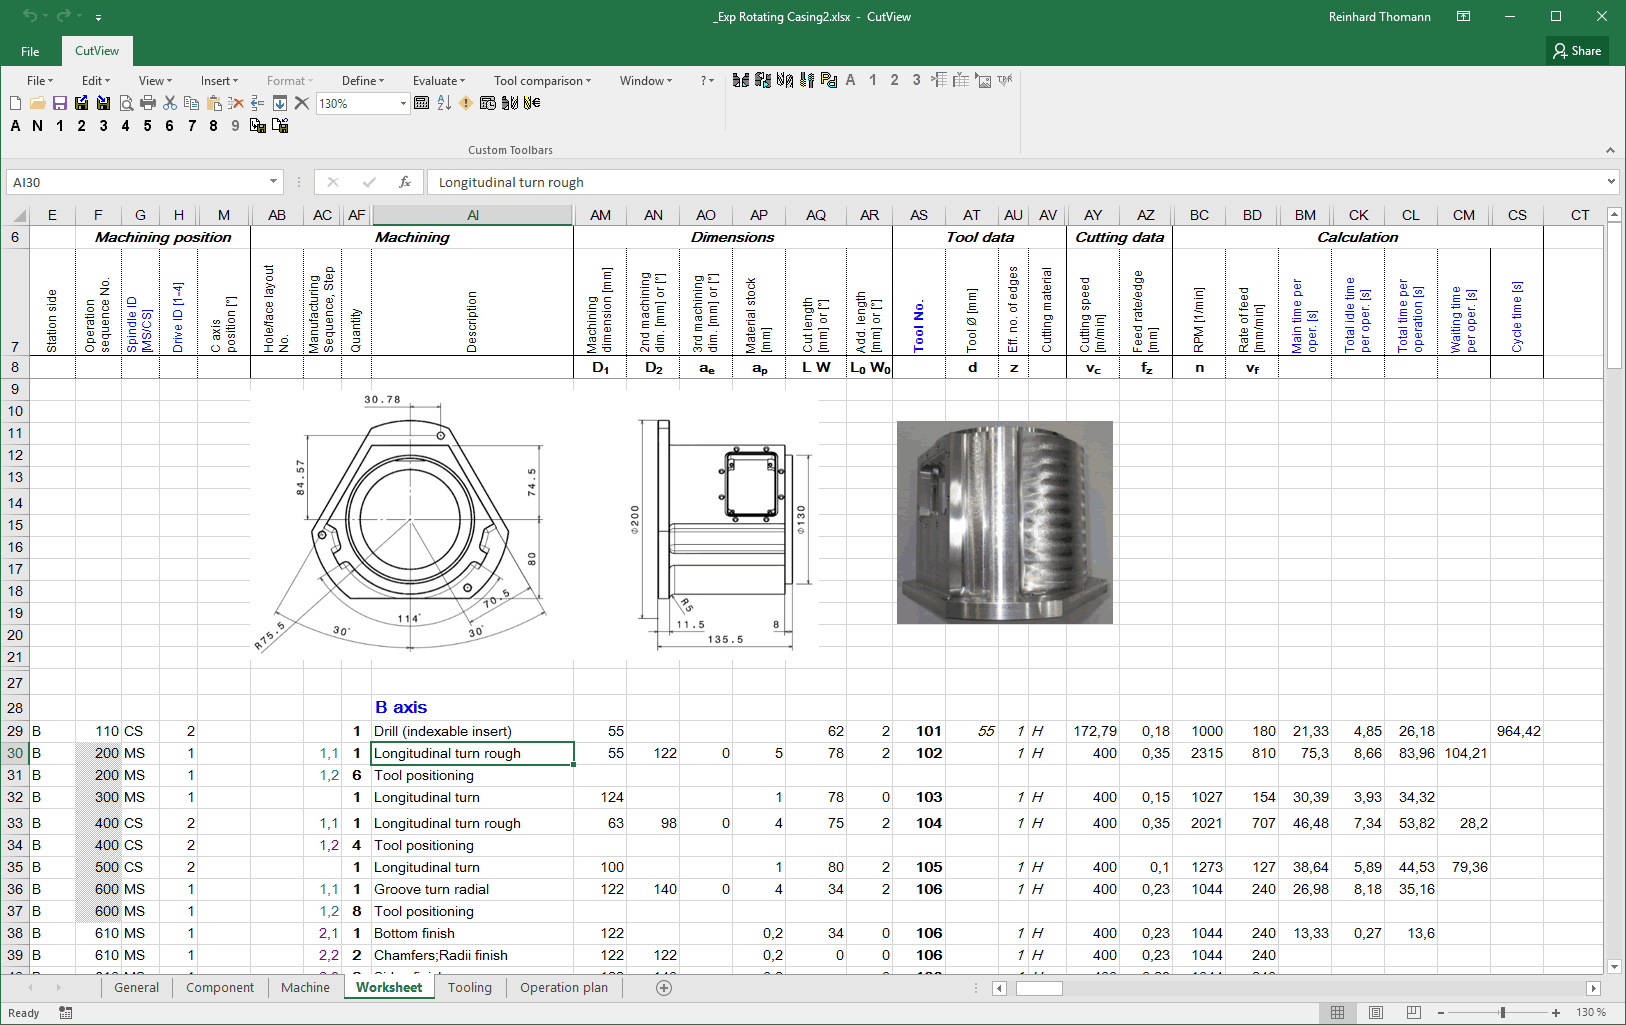Click the new blank document icon
This screenshot has height=1025, width=1626.
[x=15, y=103]
